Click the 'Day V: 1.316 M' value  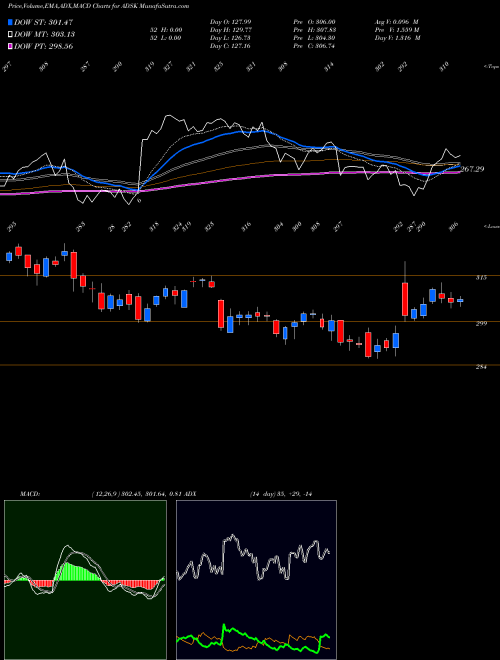click(397, 38)
